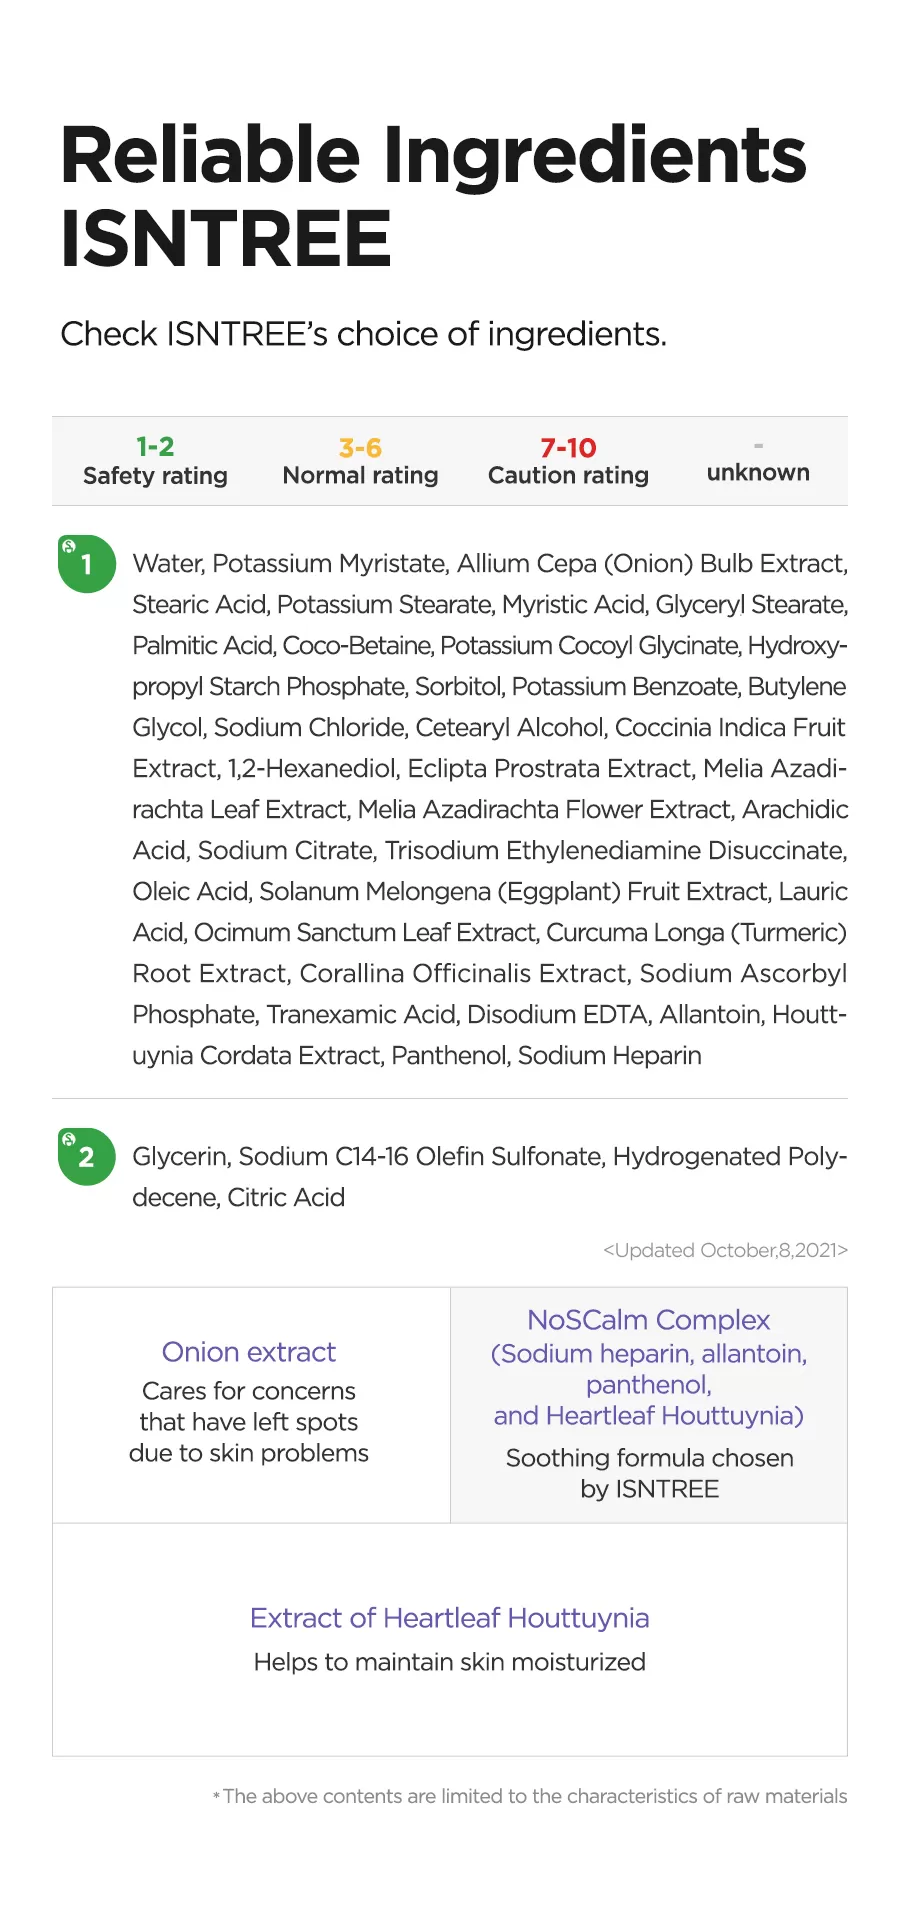
Task: Click the green number 1 rating badge
Action: point(87,564)
